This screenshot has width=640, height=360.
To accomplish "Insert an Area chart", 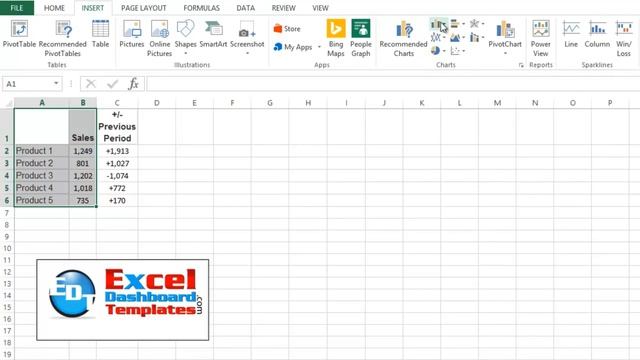I will 455,38.
